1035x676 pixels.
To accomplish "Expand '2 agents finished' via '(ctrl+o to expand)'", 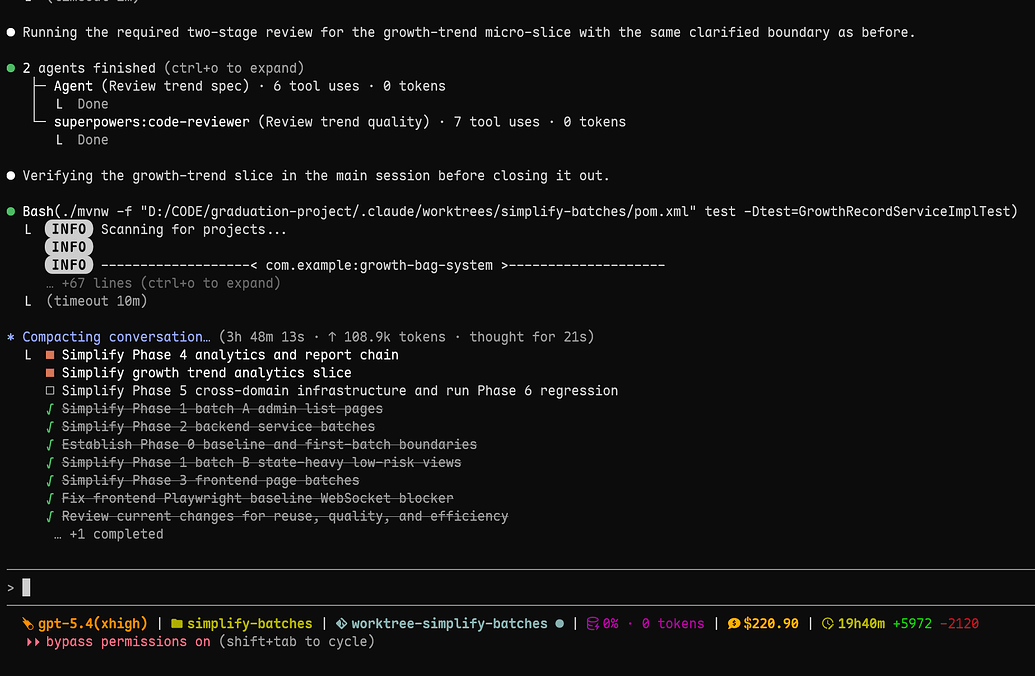I will pos(234,68).
